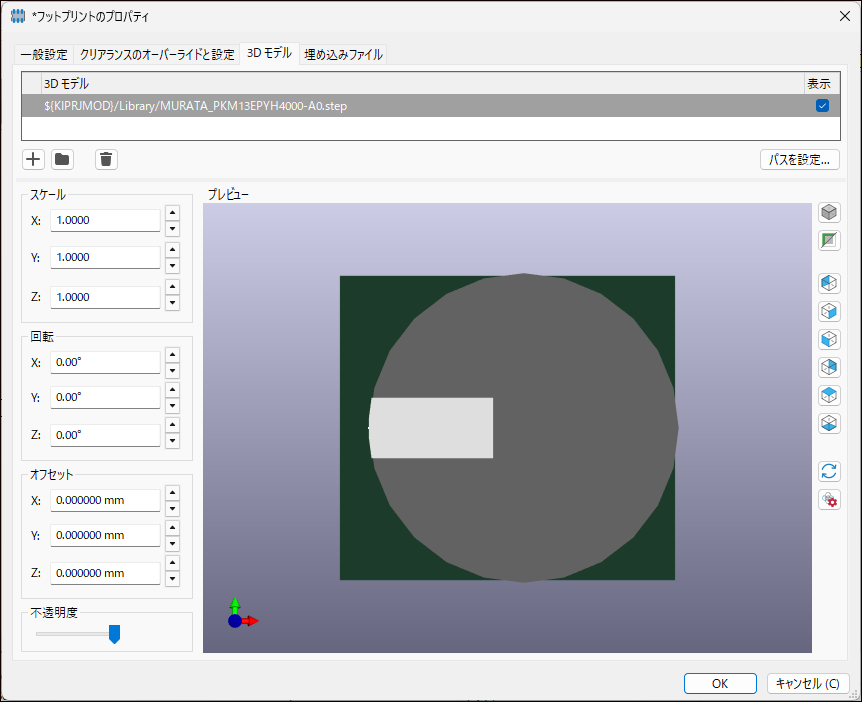Increase scale X with up arrow
862x702 pixels.
point(172,212)
